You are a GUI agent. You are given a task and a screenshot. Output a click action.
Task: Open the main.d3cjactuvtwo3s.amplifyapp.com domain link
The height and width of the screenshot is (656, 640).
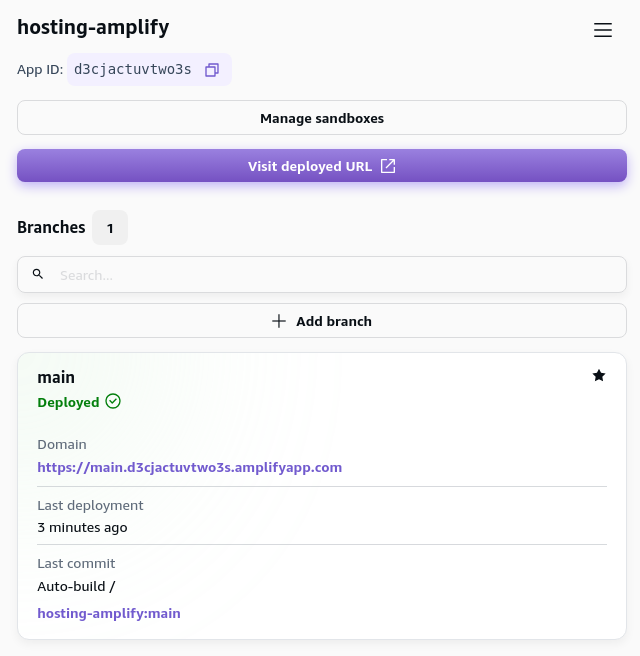189,467
